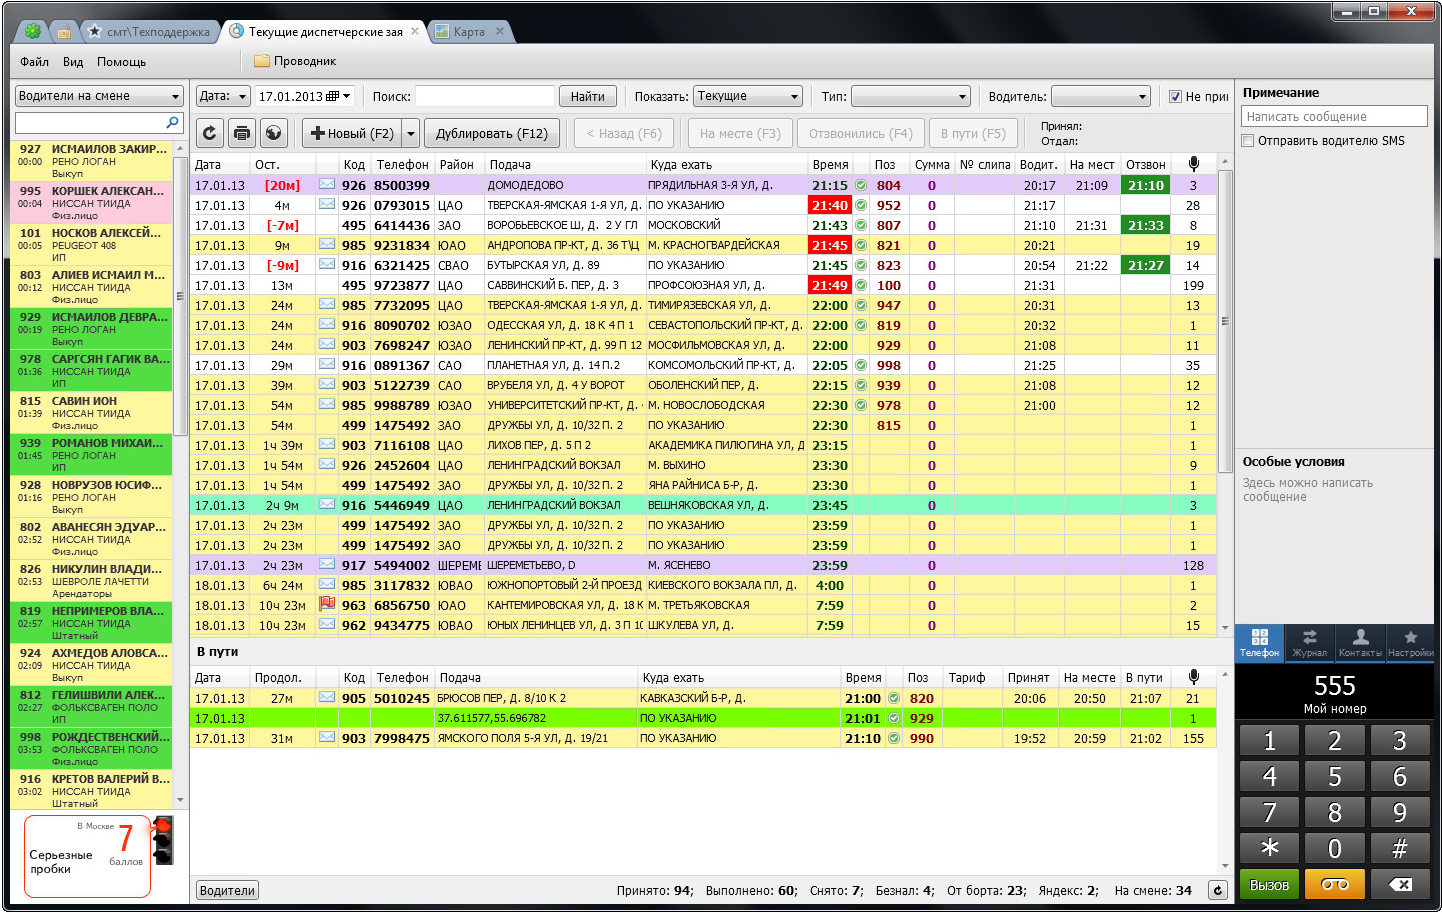The width and height of the screenshot is (1442, 913).
Task: Click the Дублировать (F12) button
Action: point(491,133)
